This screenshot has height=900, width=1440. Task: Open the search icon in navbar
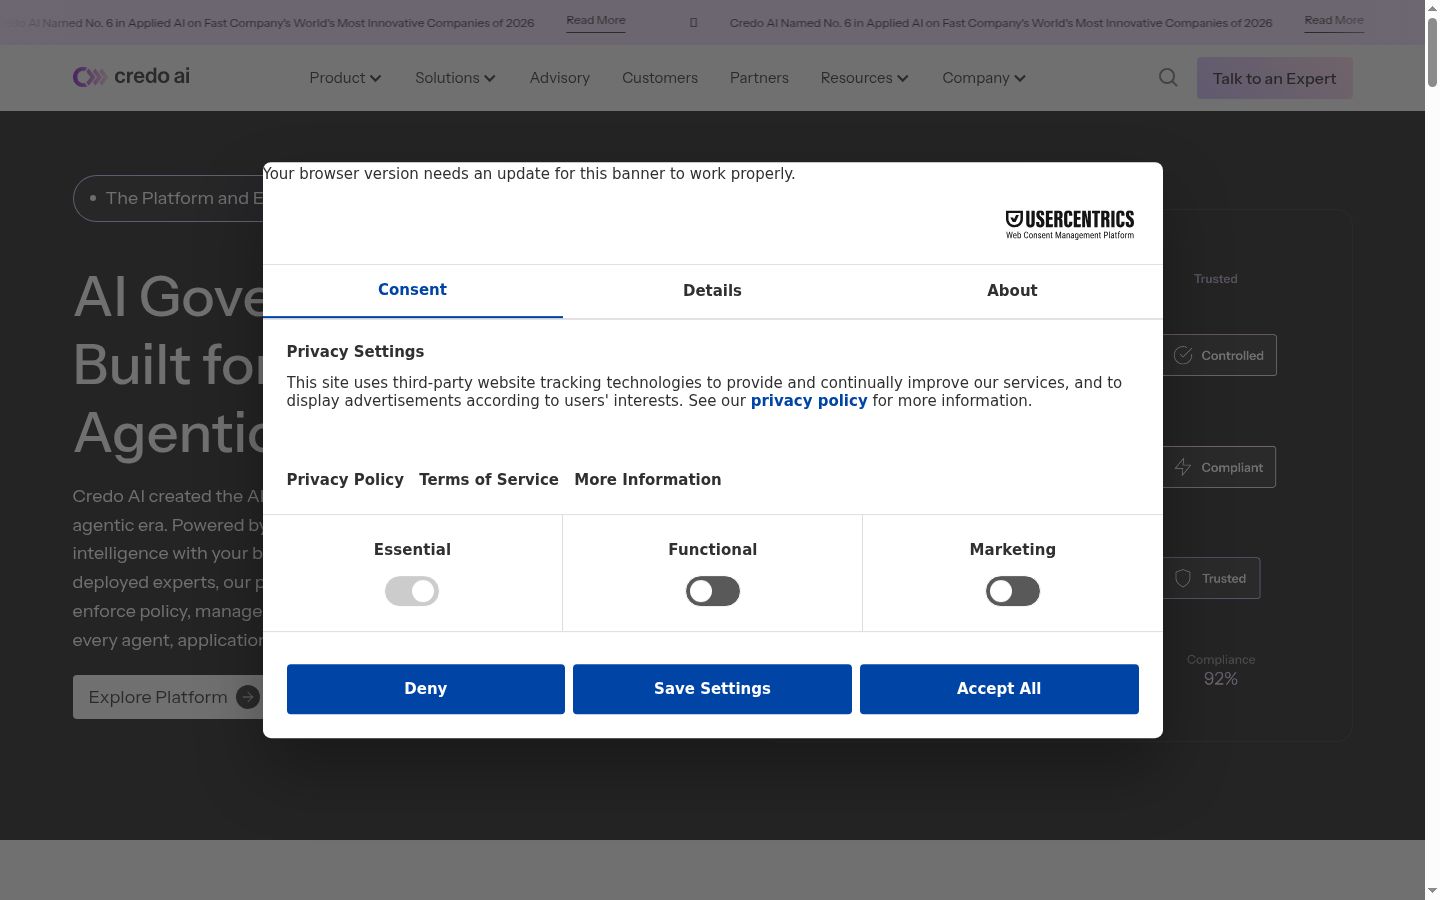1168,77
